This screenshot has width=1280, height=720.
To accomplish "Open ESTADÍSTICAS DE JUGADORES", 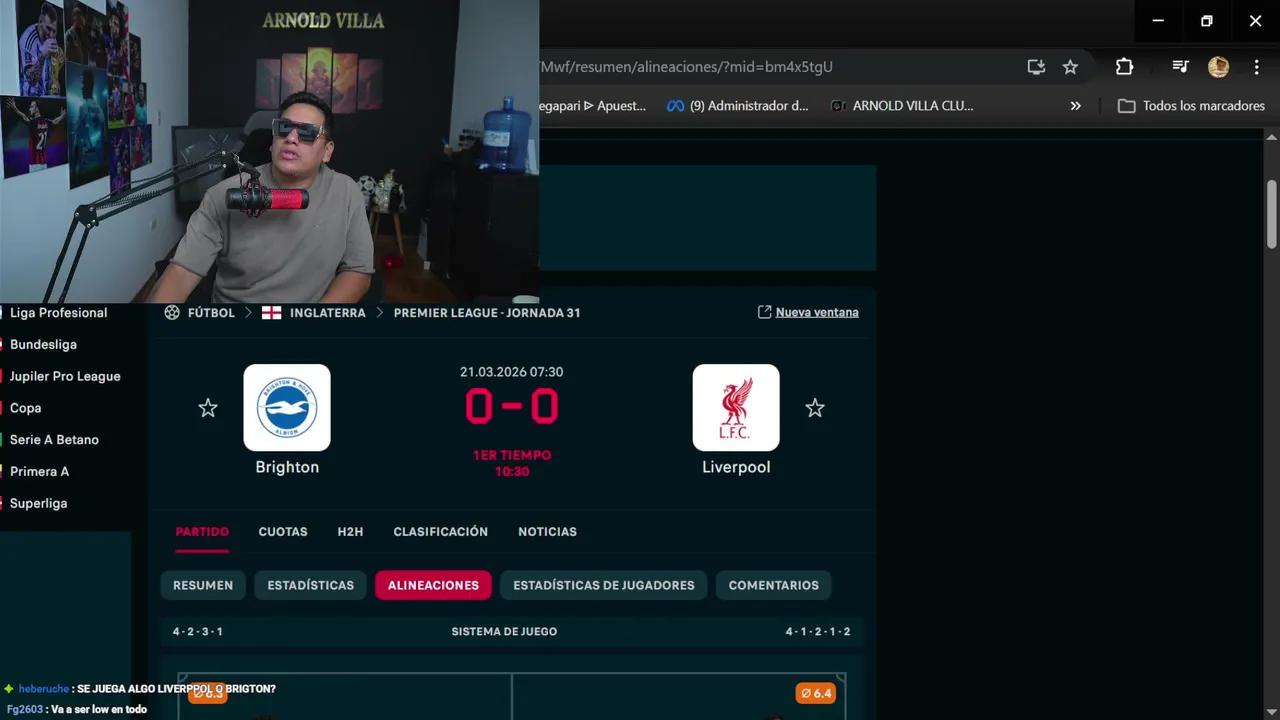I will coord(604,585).
